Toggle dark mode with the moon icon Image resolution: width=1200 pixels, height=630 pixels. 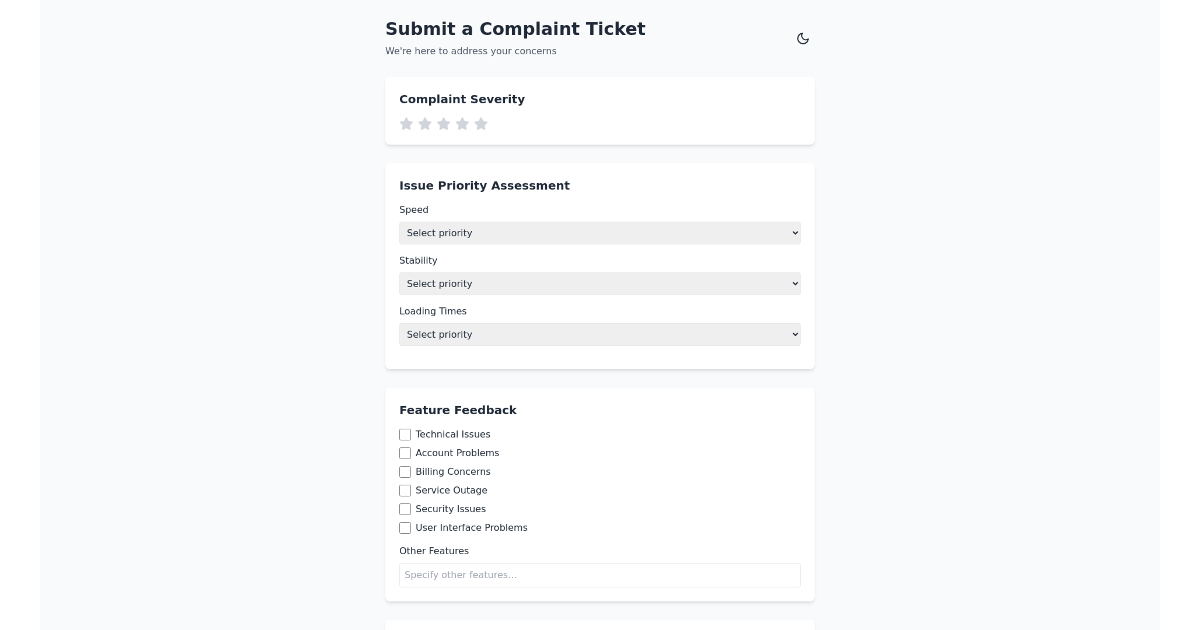(x=803, y=38)
